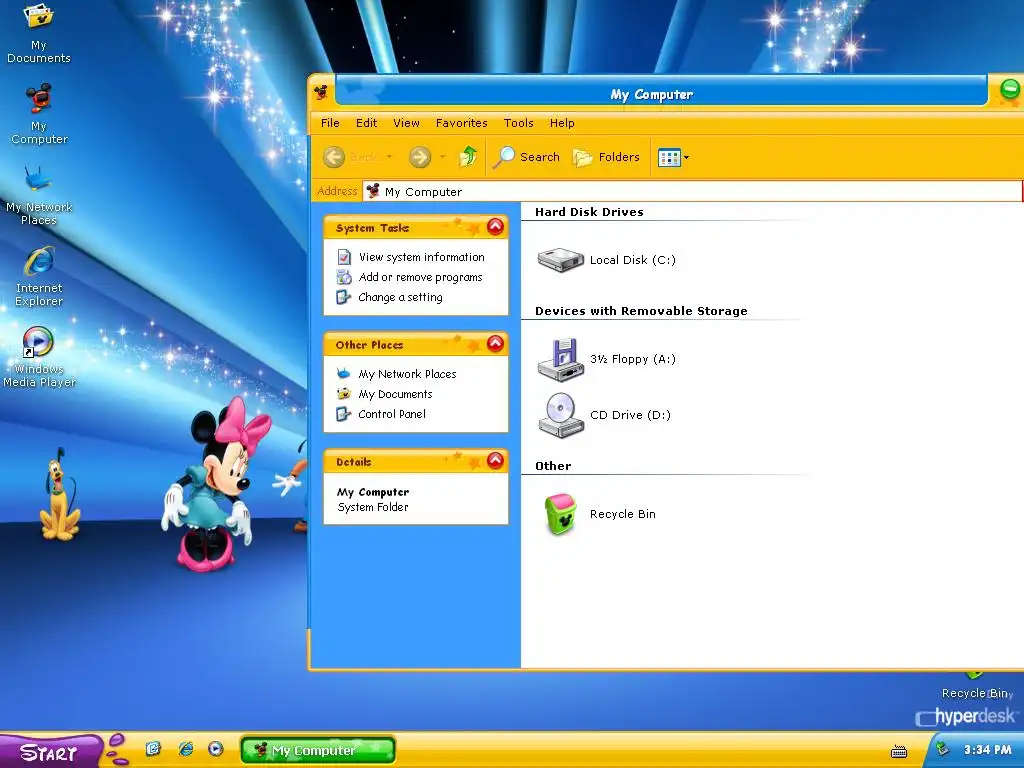This screenshot has width=1024, height=768.
Task: Go to My Network Places in Other Places
Action: [x=408, y=374]
